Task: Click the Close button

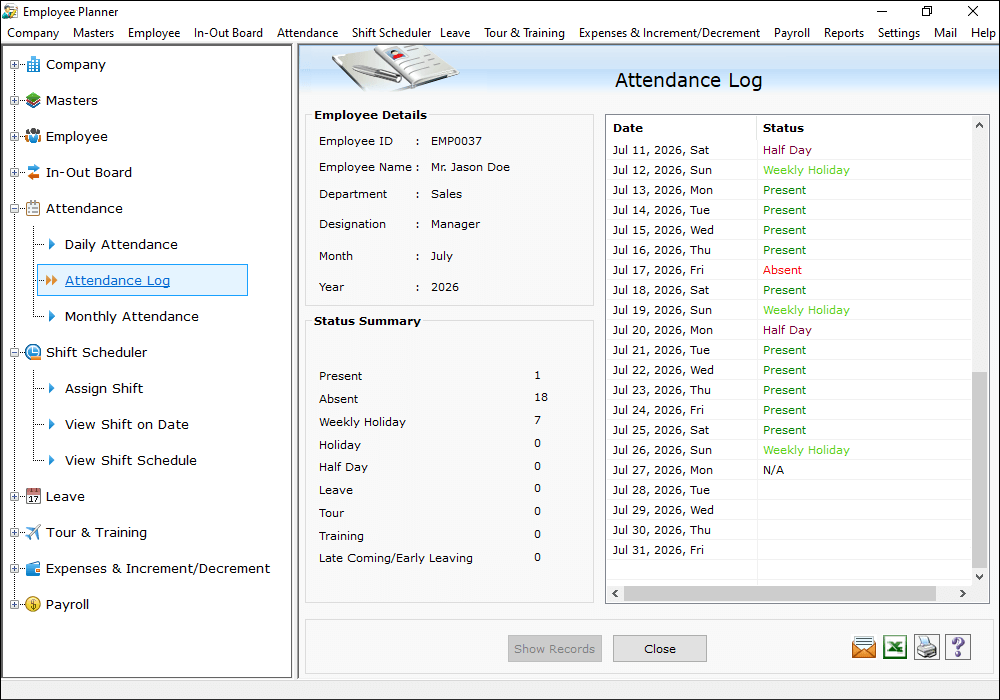Action: coord(659,648)
